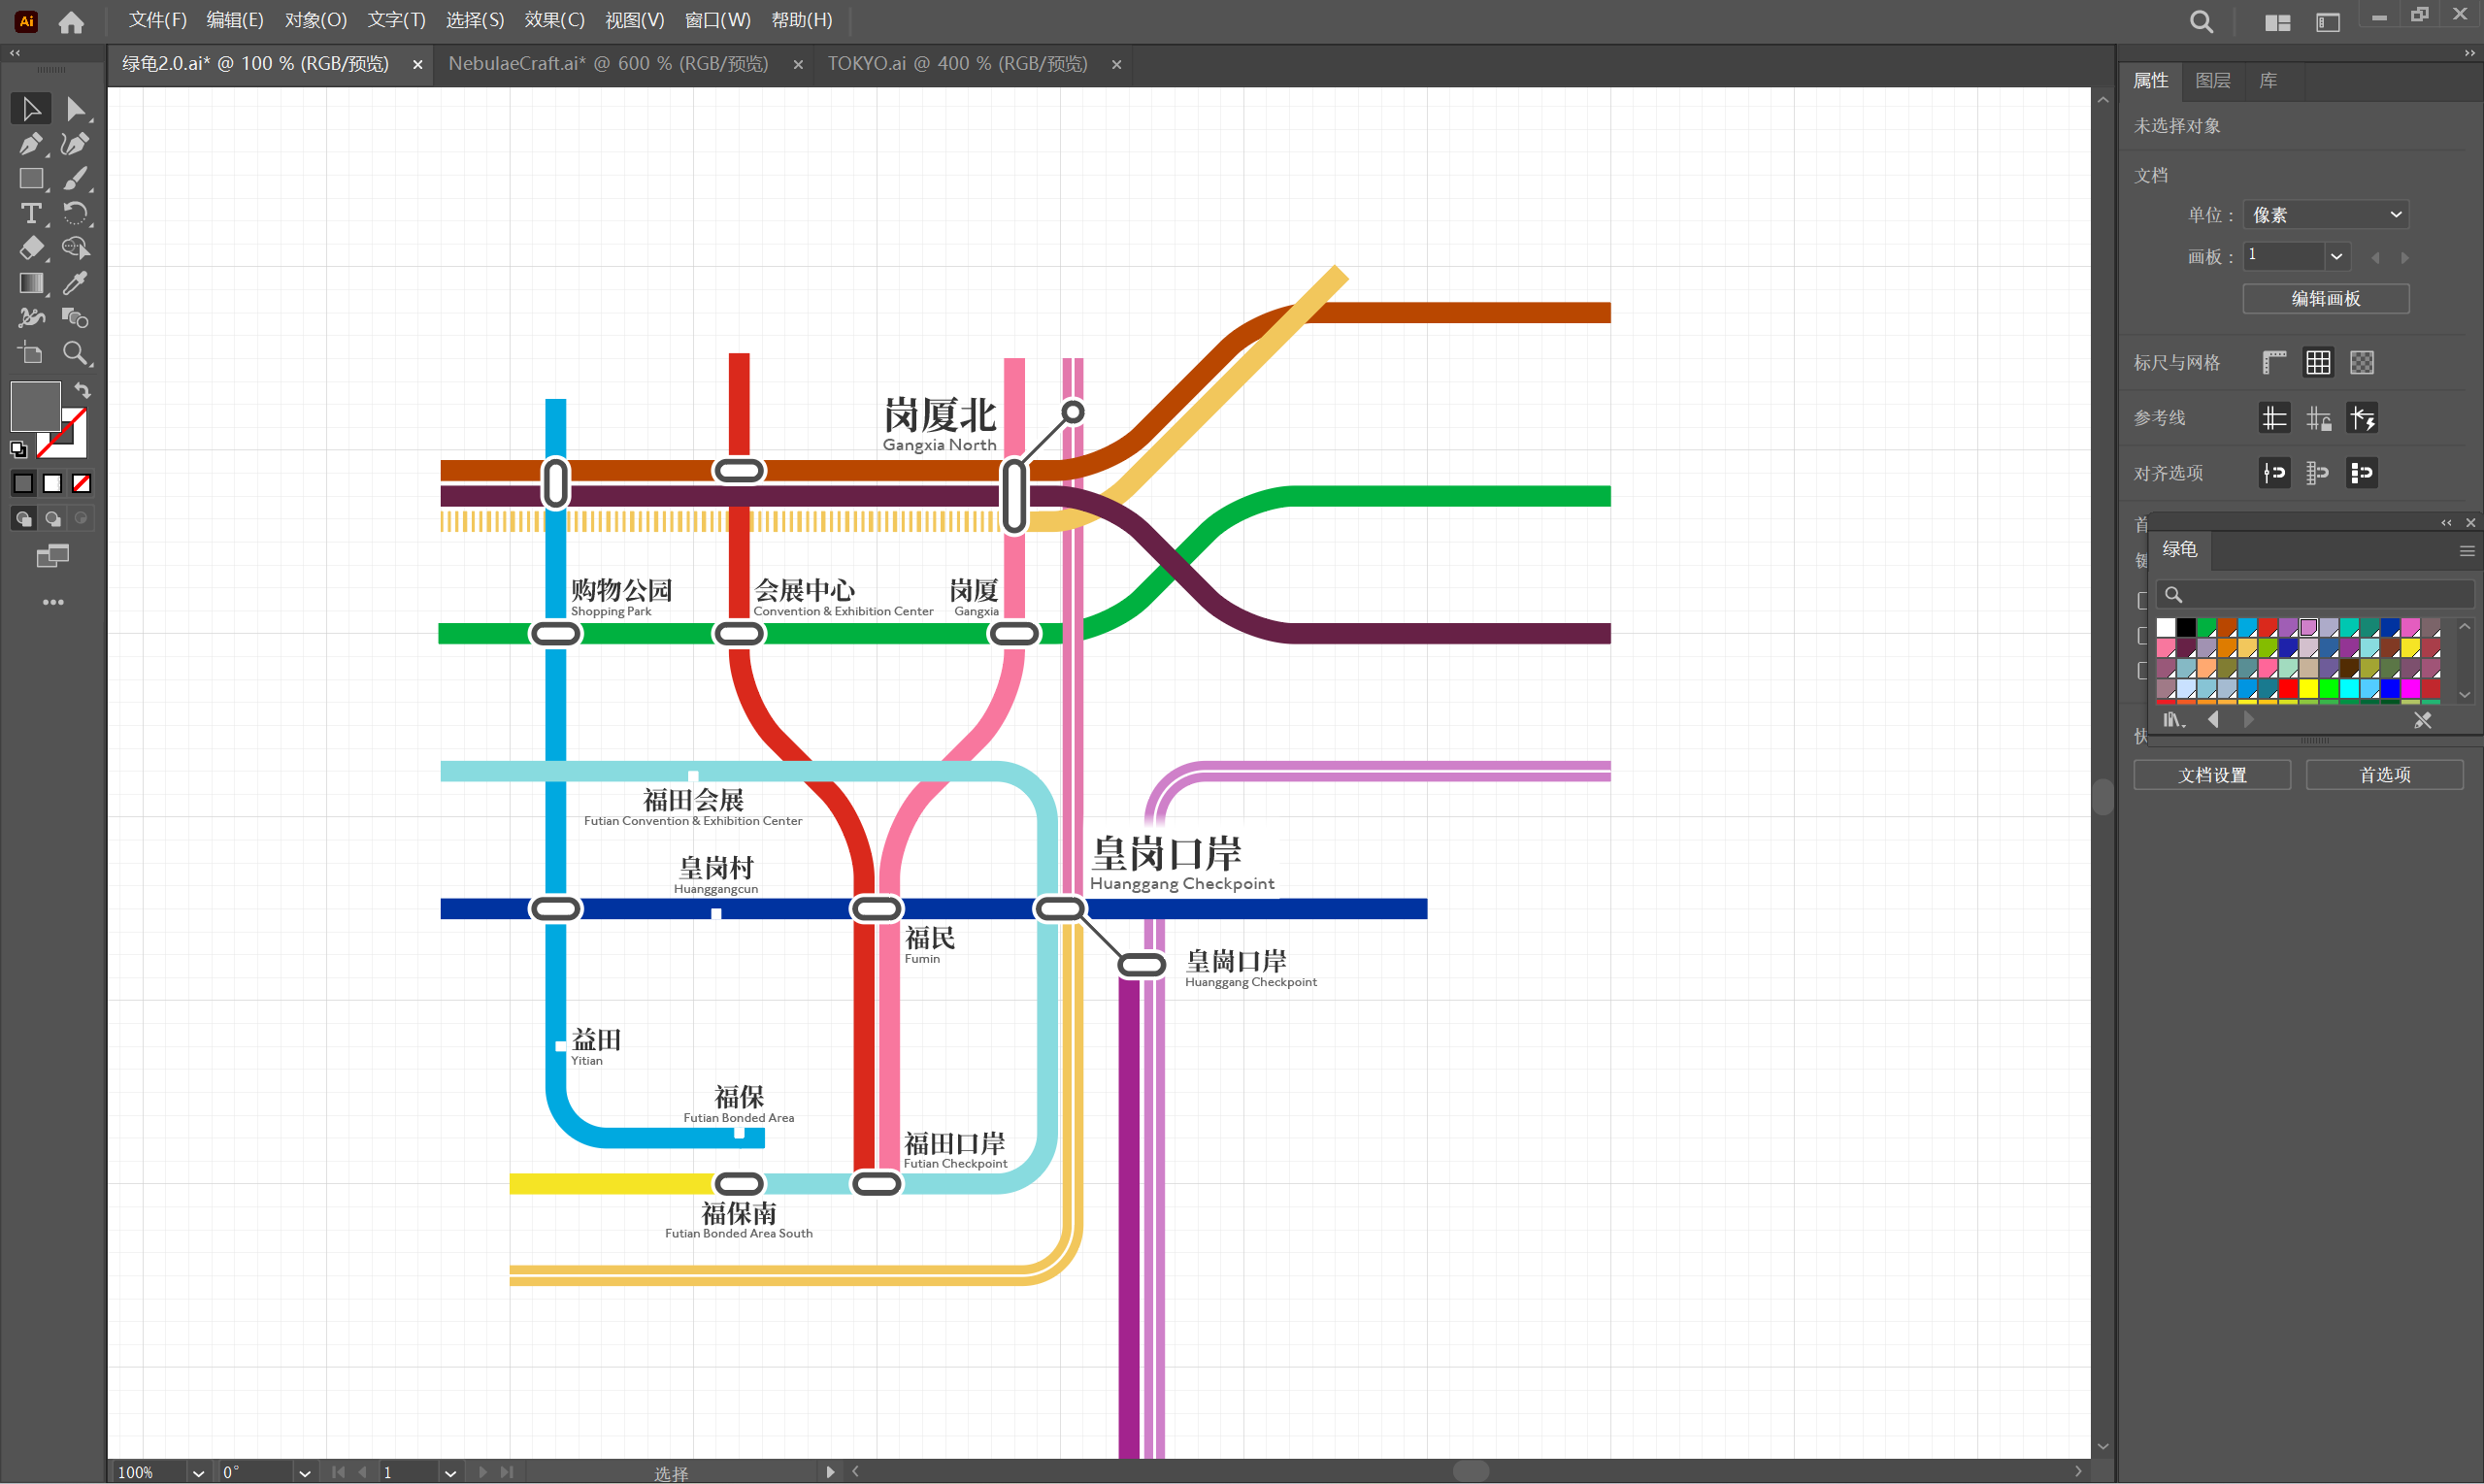The height and width of the screenshot is (1484, 2484).
Task: Pick the black swatch in 绿龟 panel
Action: tap(2186, 628)
